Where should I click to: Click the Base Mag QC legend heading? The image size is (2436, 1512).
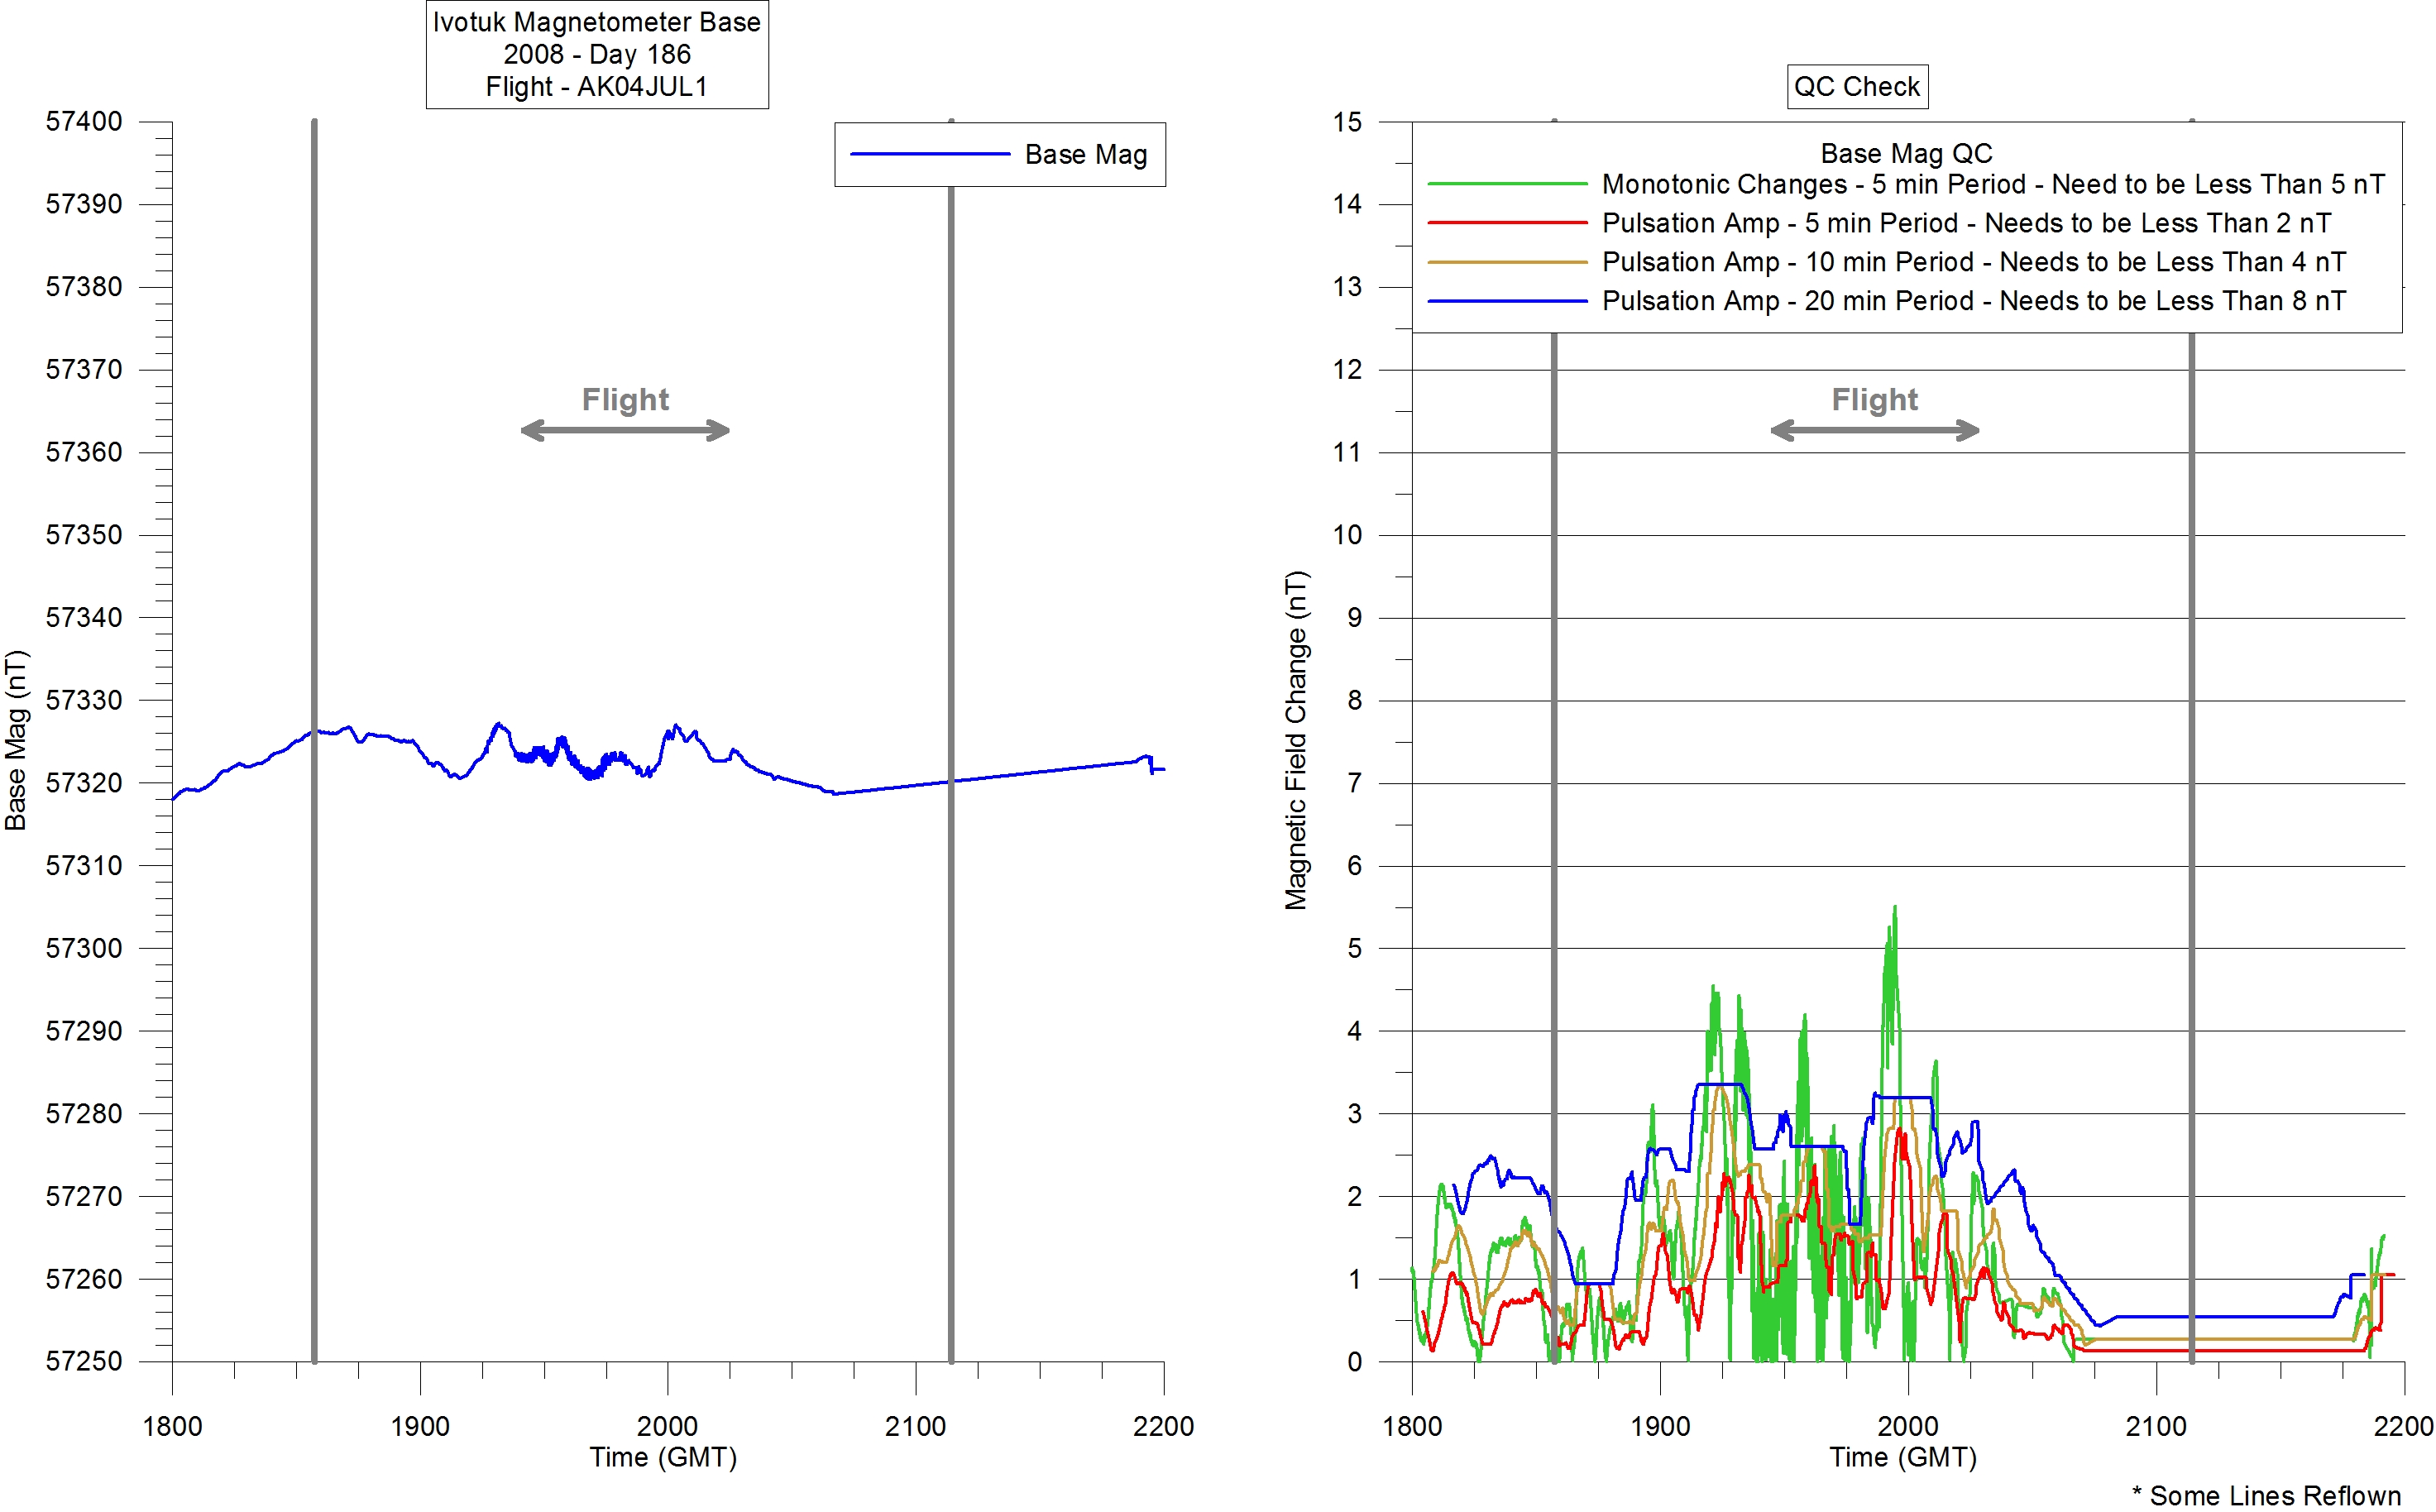[1906, 153]
